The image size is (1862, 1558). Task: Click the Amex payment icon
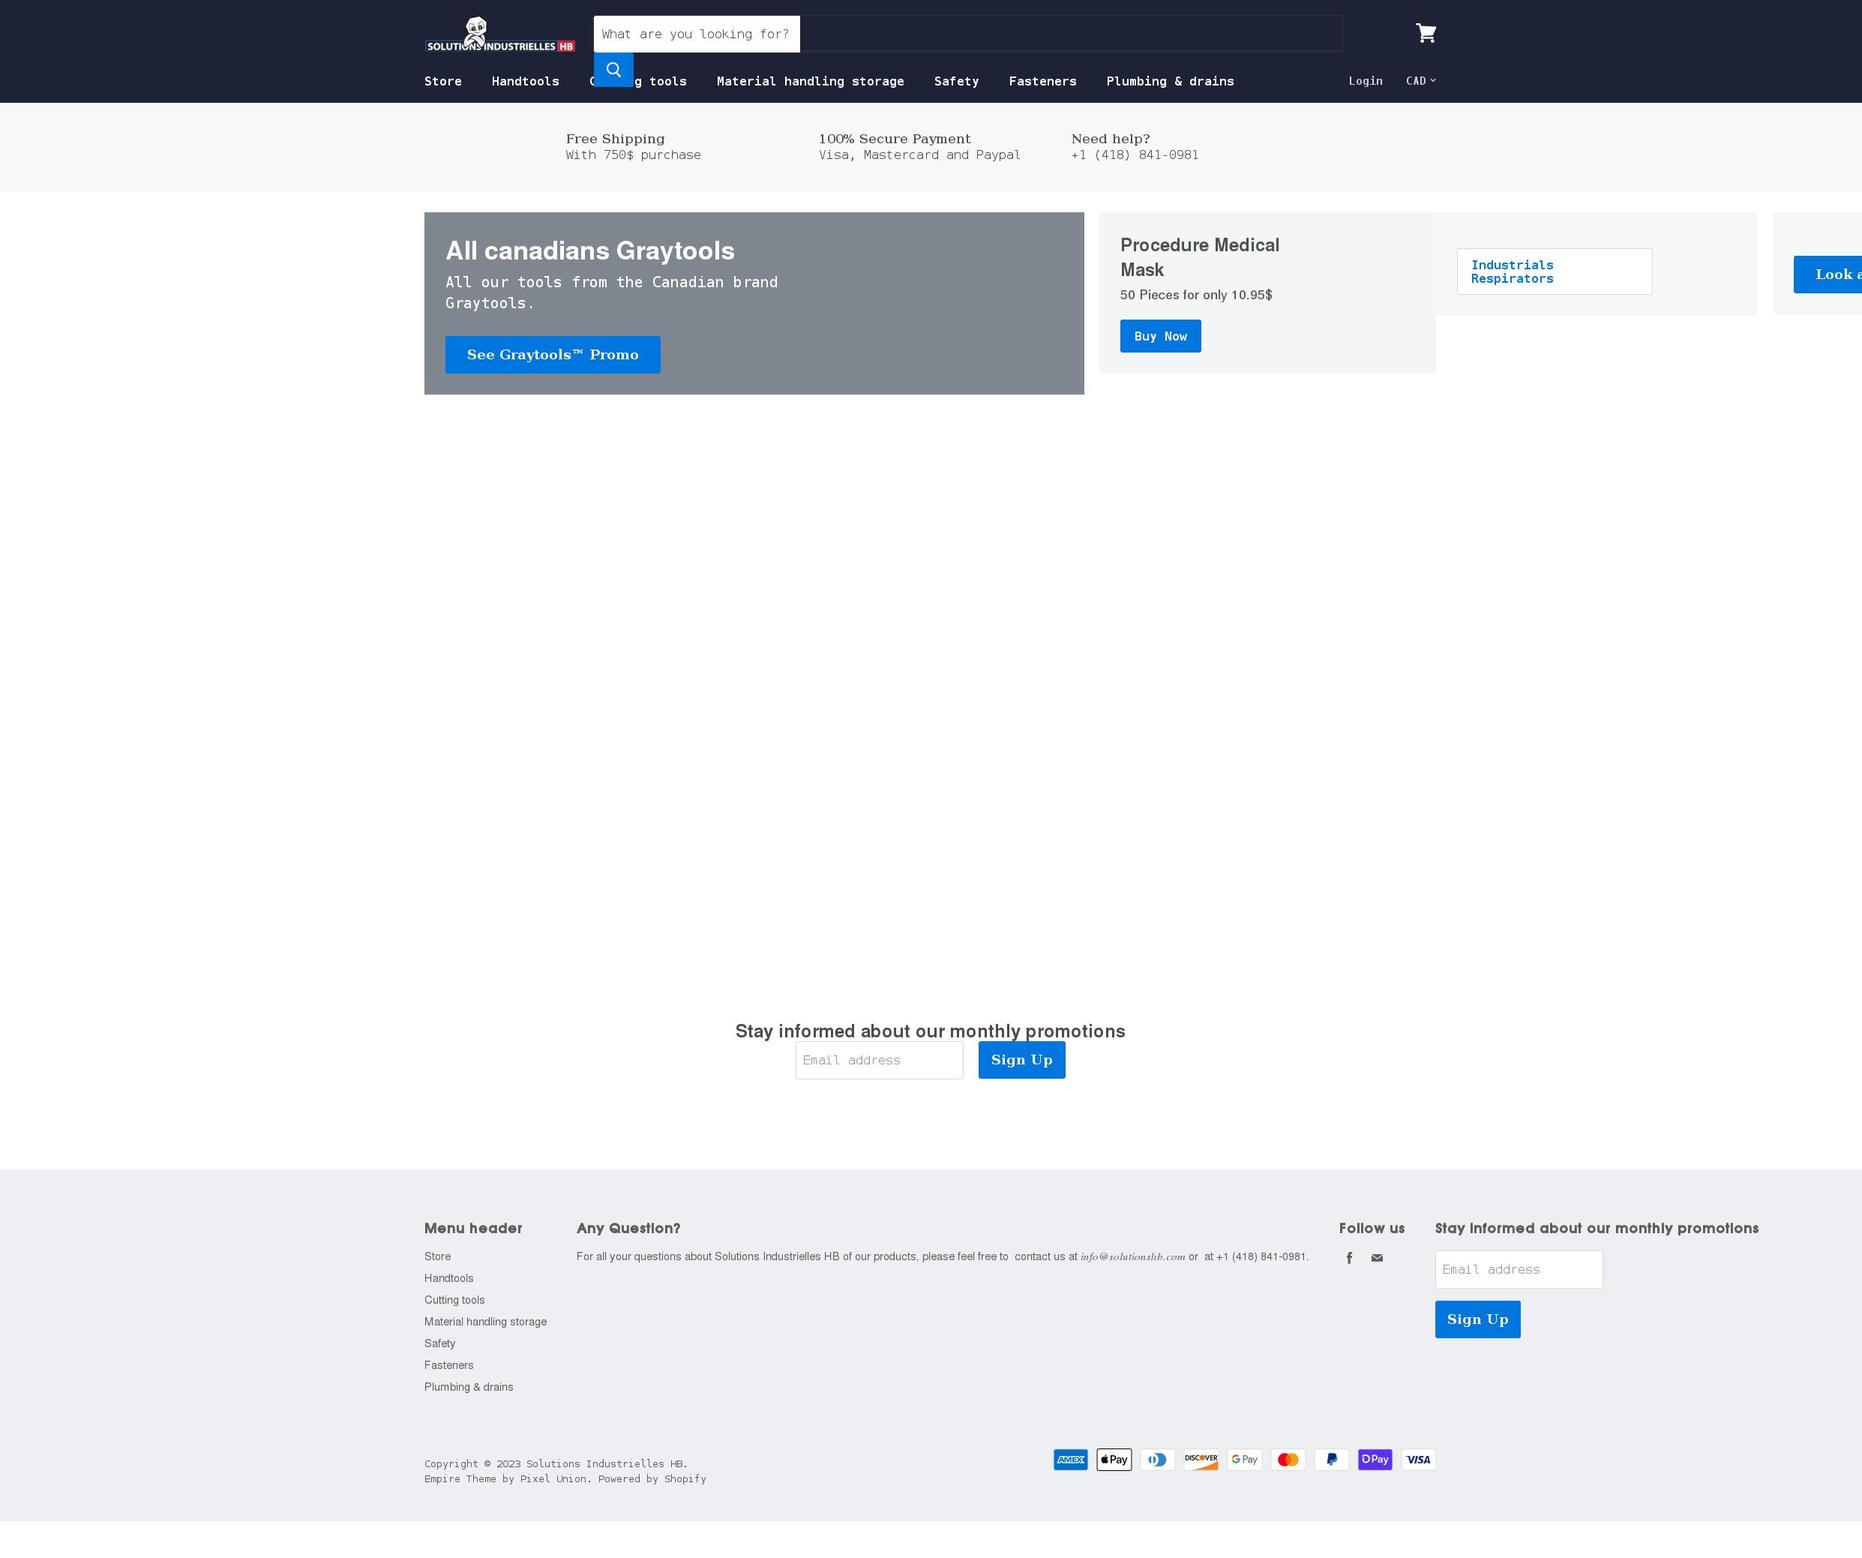tap(1070, 1459)
